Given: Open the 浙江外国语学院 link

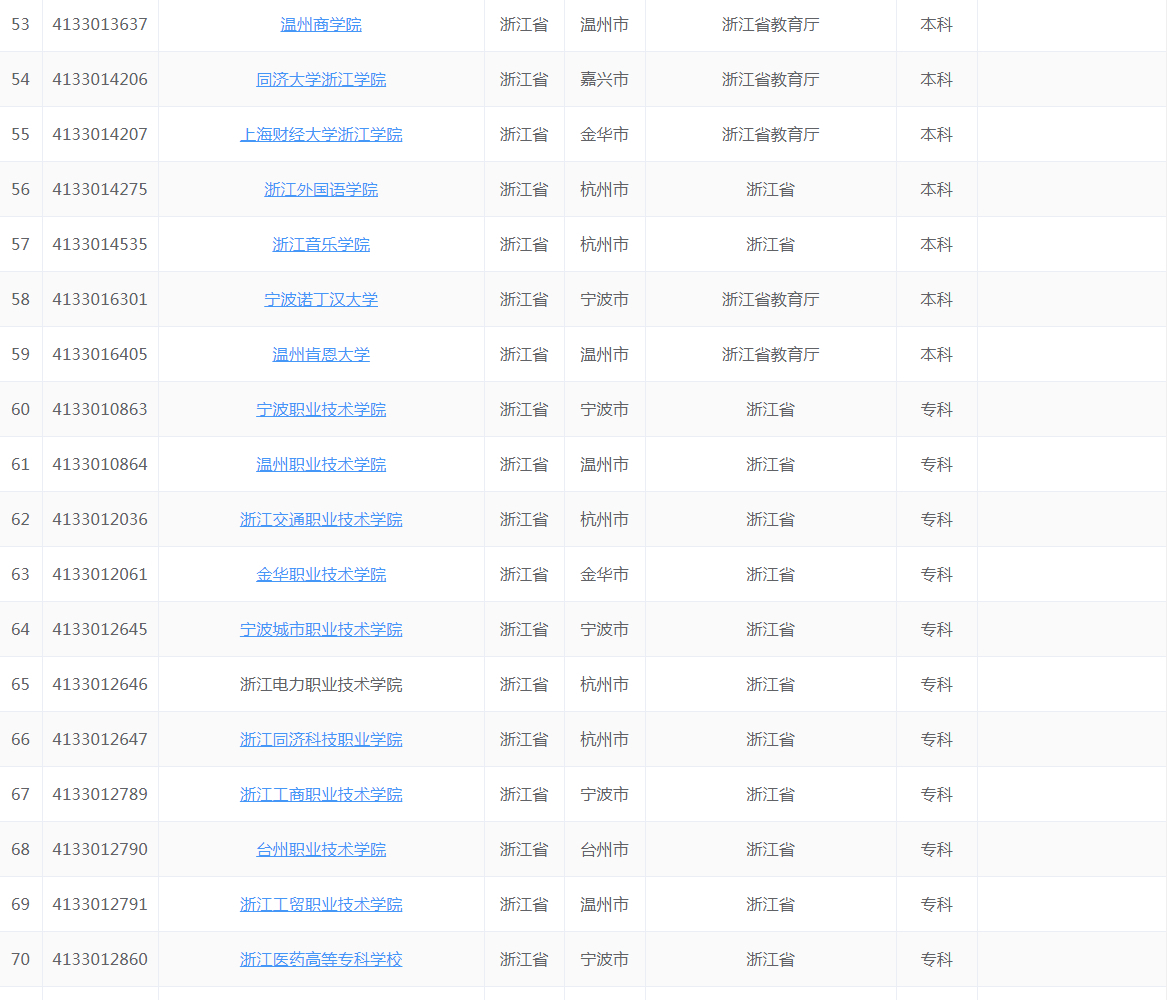Looking at the screenshot, I should (x=321, y=190).
